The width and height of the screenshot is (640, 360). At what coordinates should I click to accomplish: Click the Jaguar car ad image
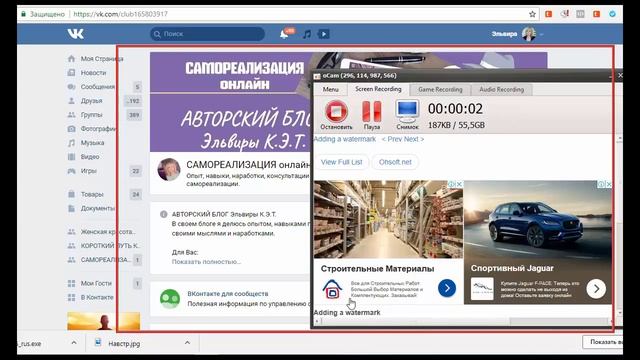tap(538, 219)
